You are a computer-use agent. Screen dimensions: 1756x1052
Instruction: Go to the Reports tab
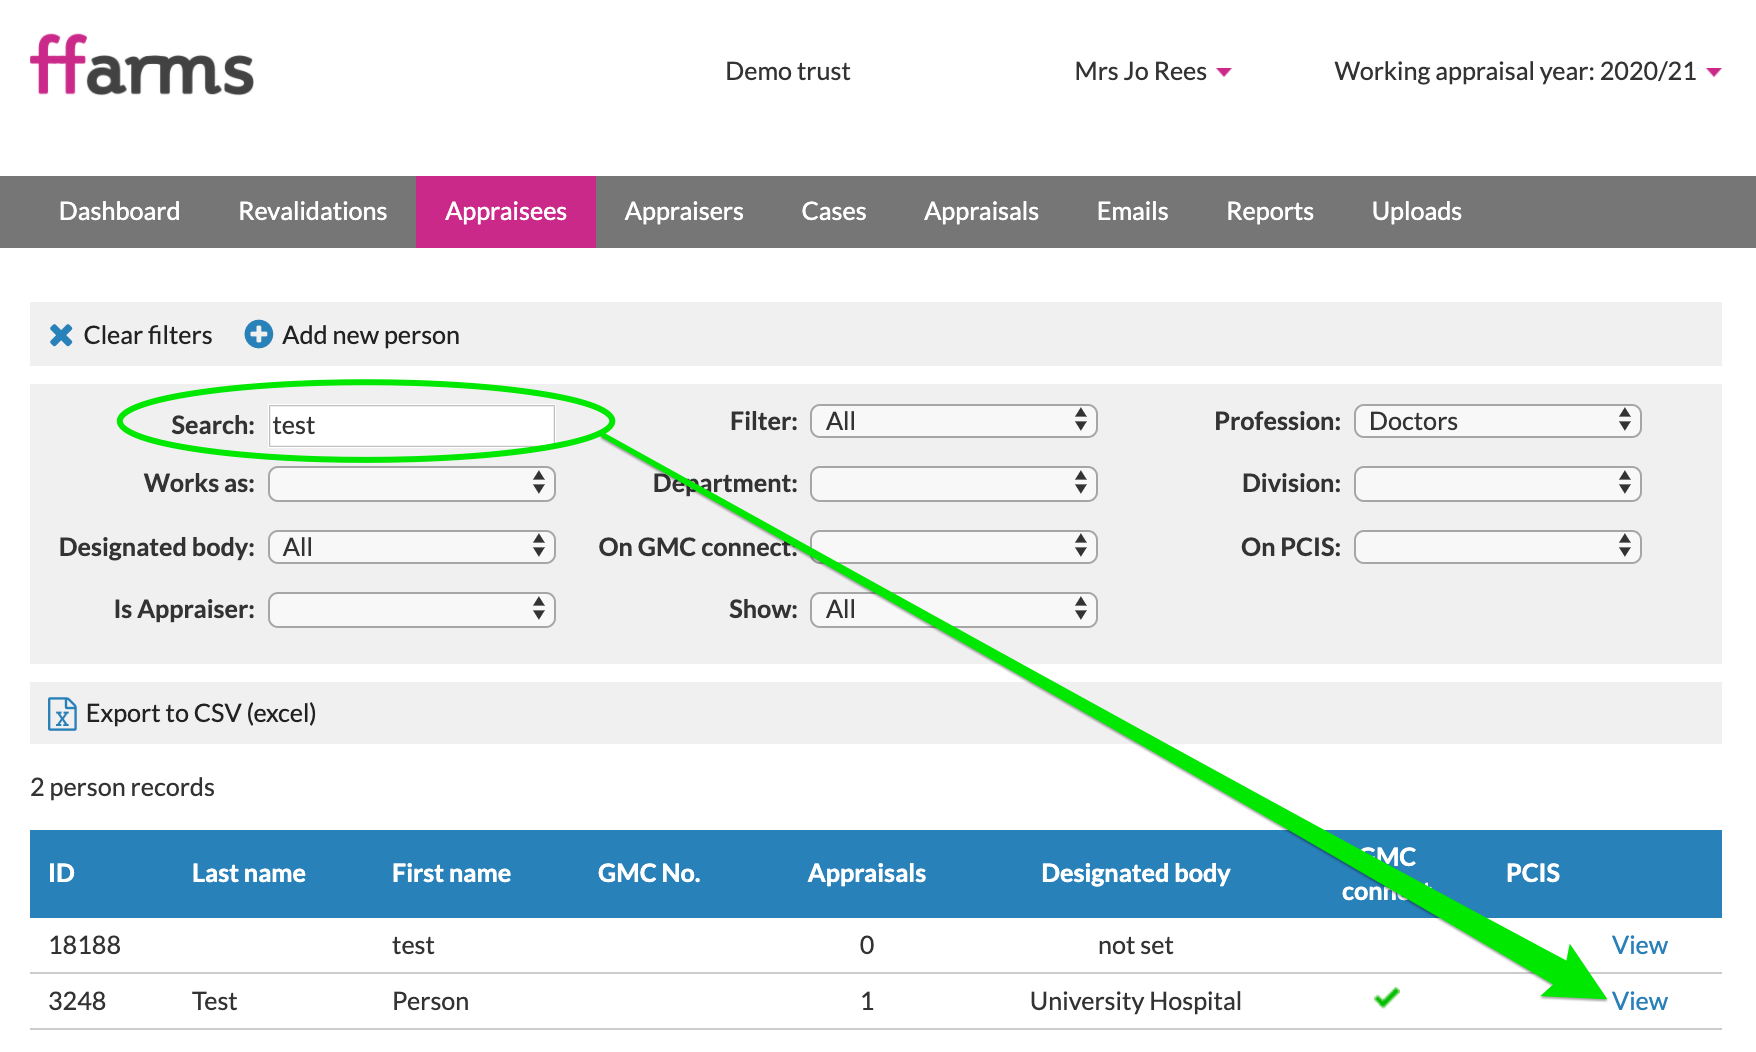(x=1270, y=212)
